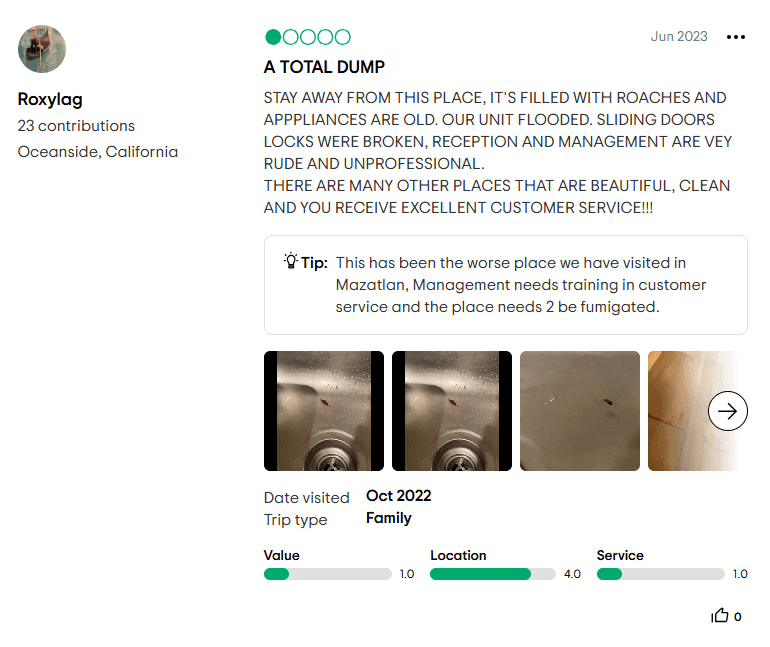Click the Oceanside, California location text
This screenshot has height=647, width=770.
pos(98,152)
